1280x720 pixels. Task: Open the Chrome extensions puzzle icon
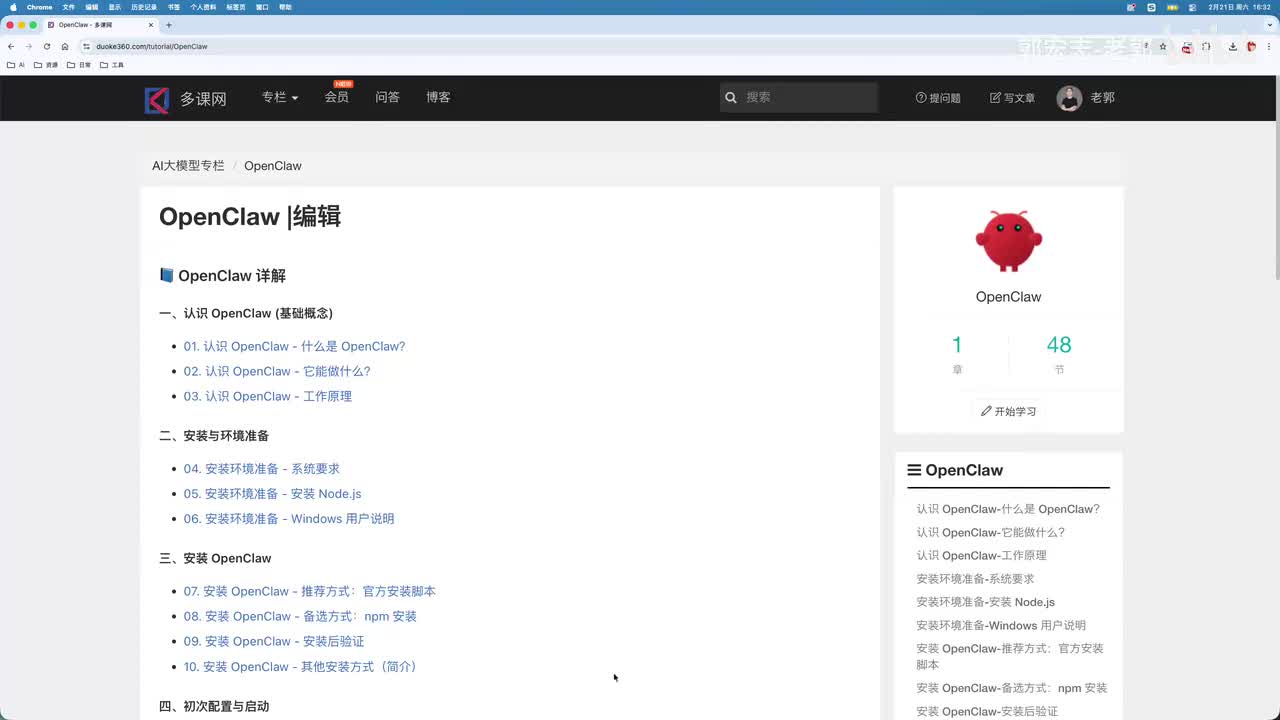1206,46
